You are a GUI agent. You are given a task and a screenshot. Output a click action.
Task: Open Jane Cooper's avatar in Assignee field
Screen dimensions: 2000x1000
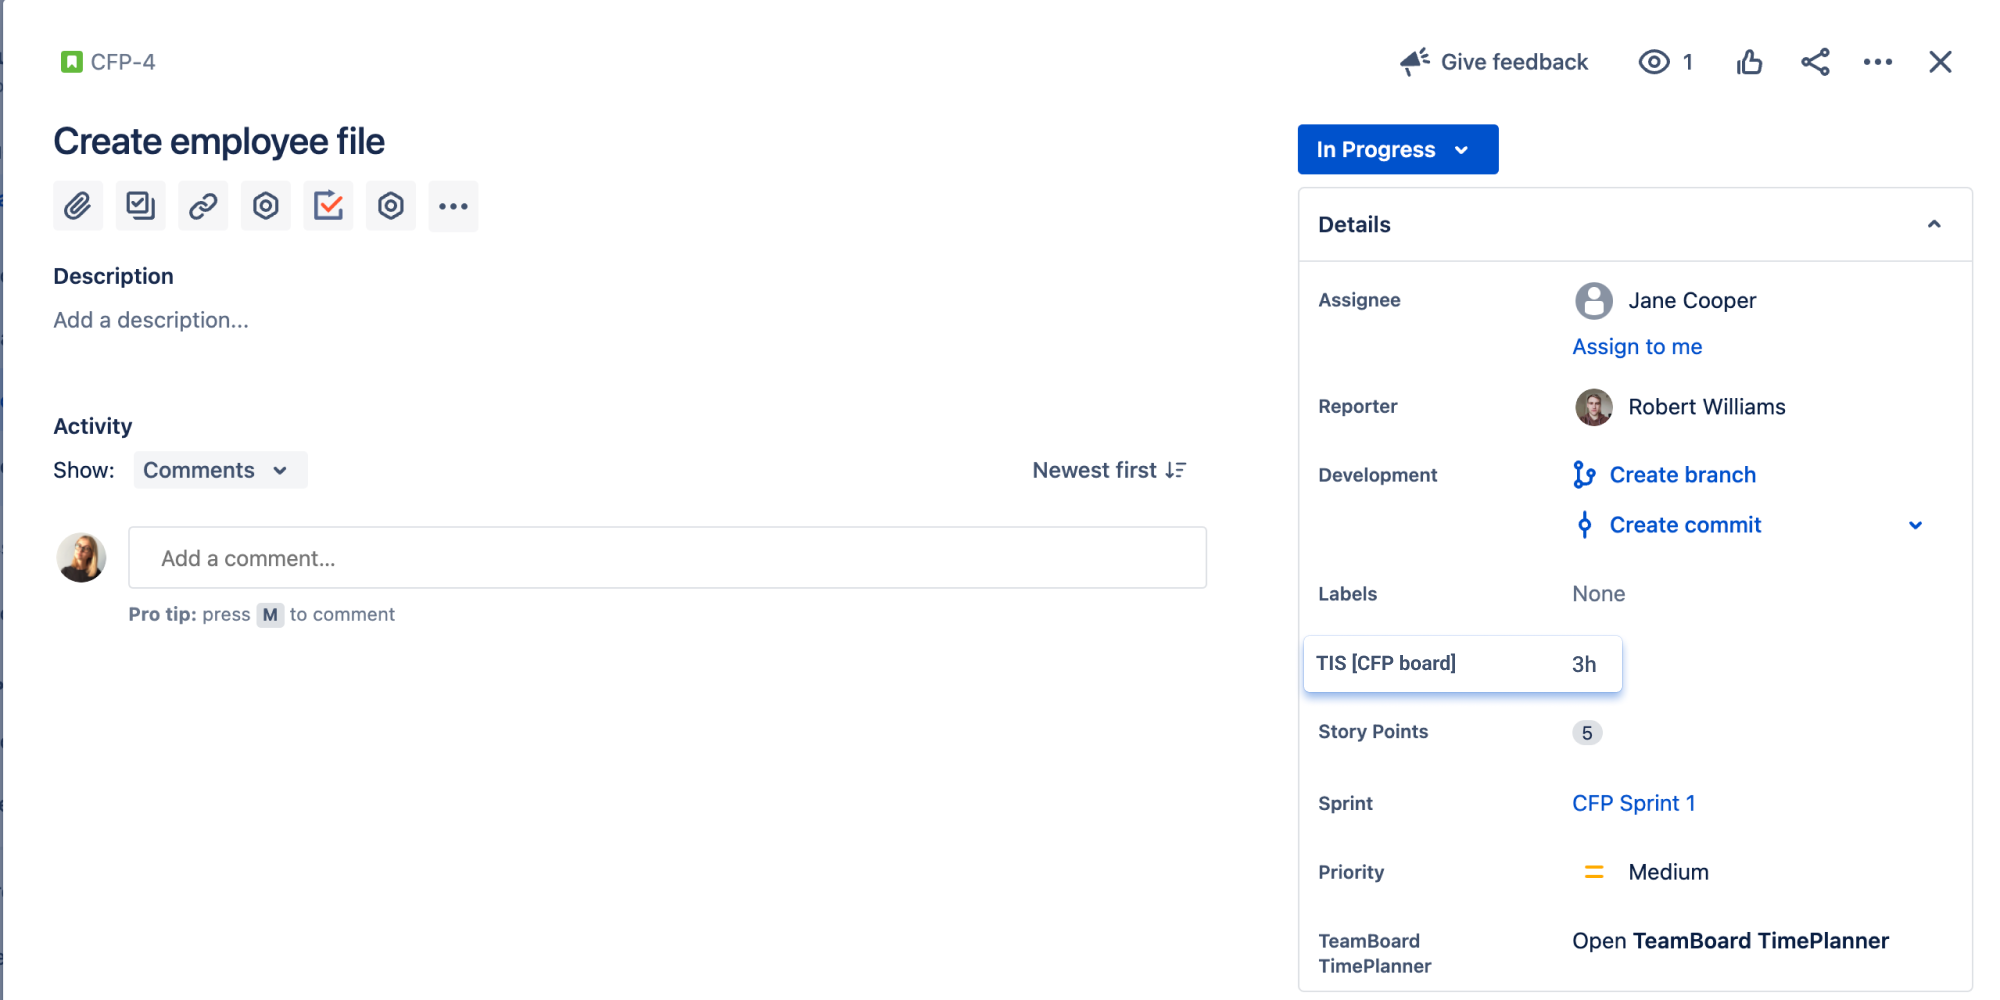pyautogui.click(x=1592, y=300)
